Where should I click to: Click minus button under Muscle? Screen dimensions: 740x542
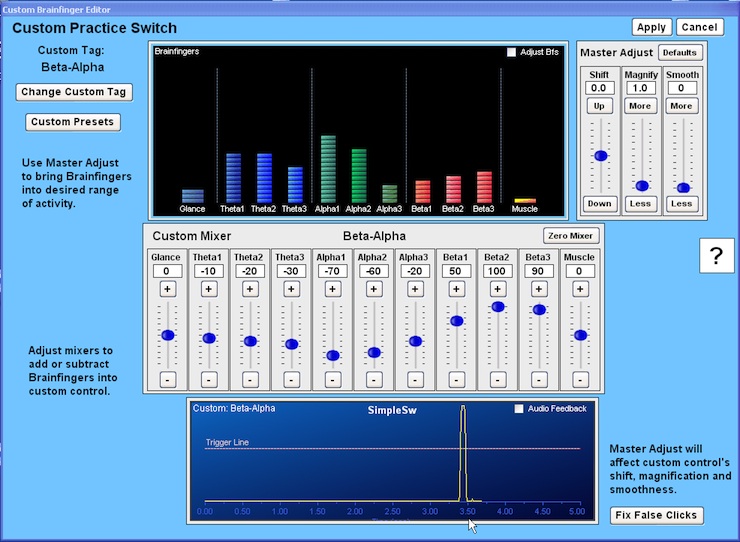tap(580, 379)
